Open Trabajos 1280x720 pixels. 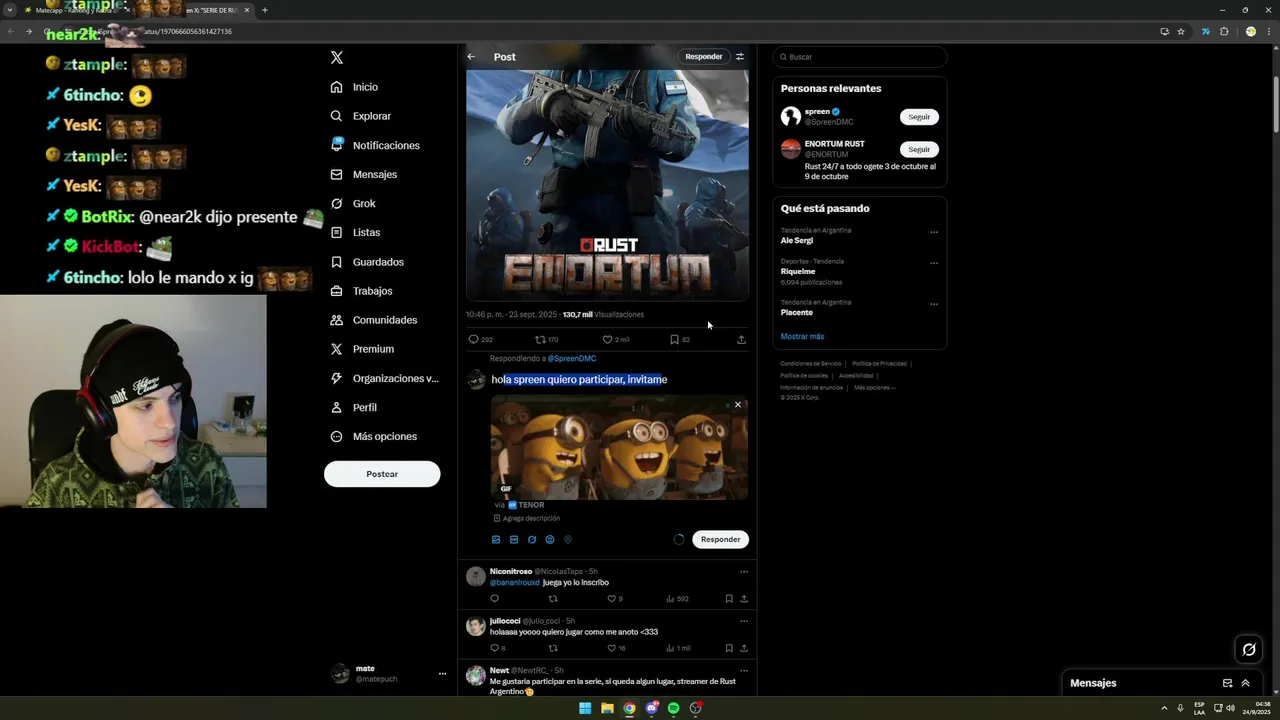pyautogui.click(x=361, y=291)
